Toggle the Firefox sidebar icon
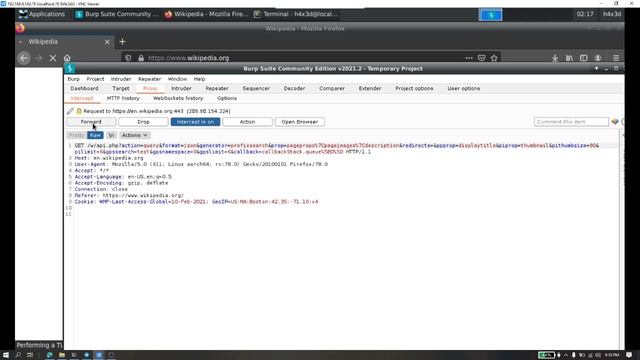Image resolution: width=640 pixels, height=360 pixels. [x=584, y=58]
